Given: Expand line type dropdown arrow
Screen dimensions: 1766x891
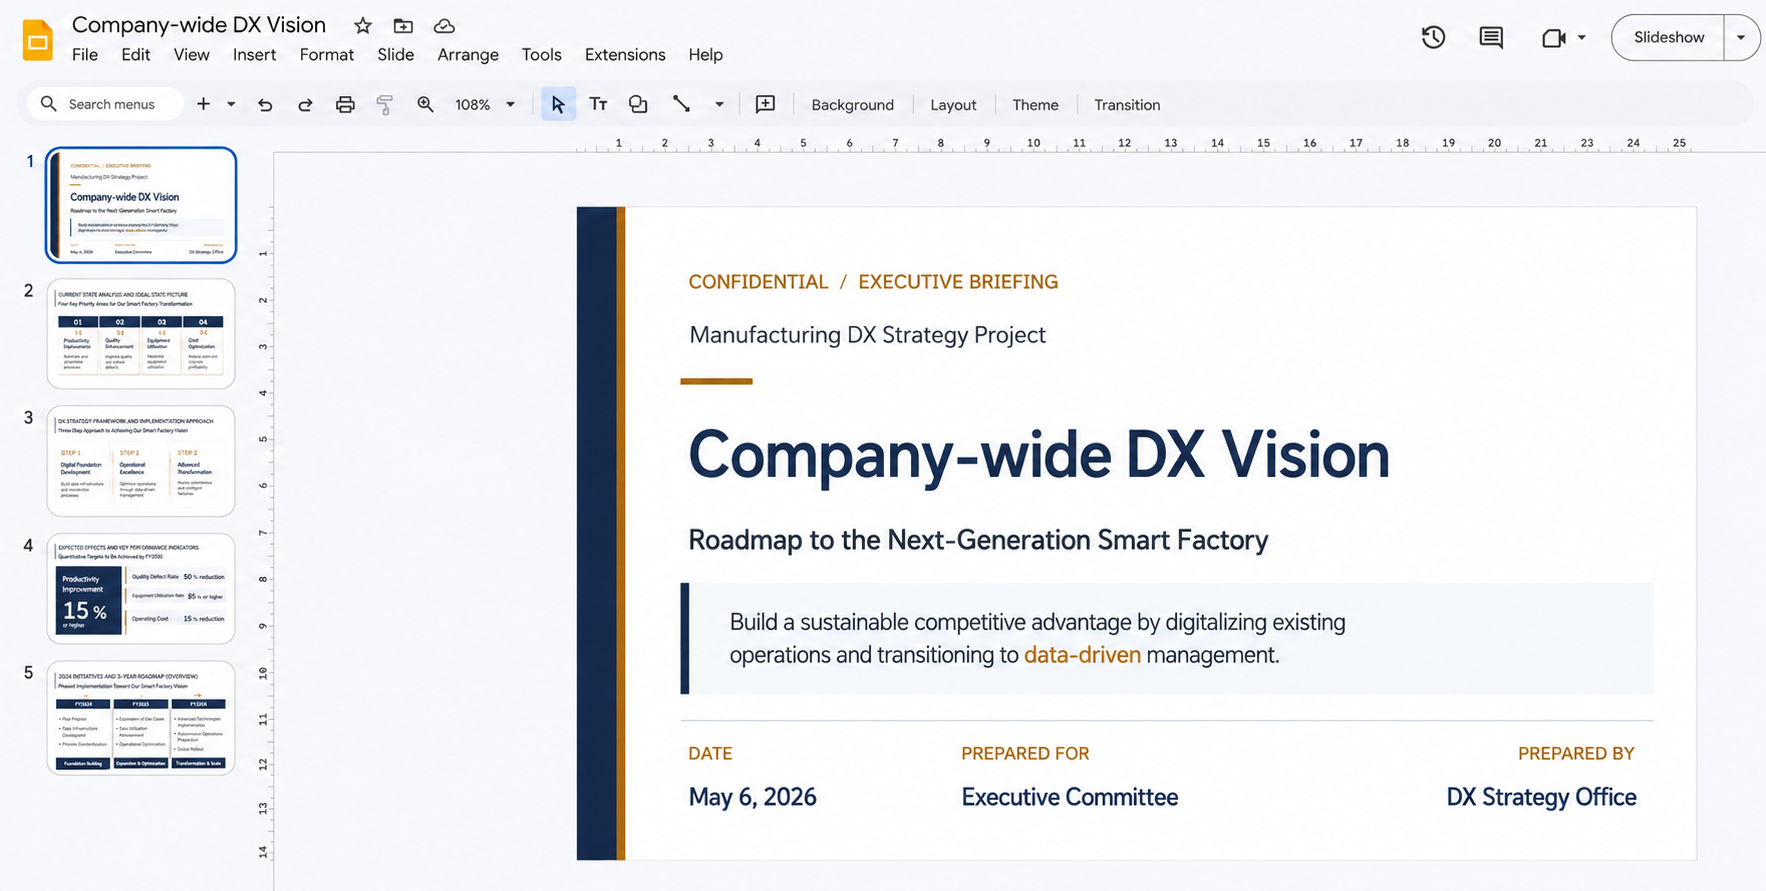Looking at the screenshot, I should pos(719,104).
